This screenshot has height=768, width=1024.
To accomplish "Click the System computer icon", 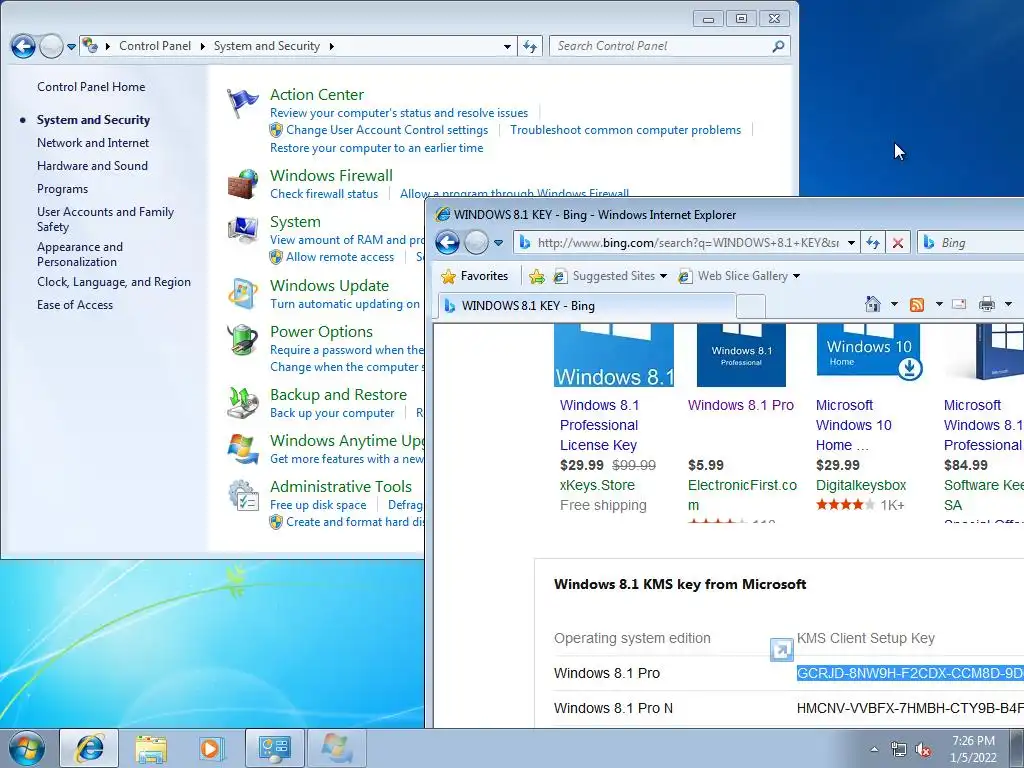I will tap(243, 230).
